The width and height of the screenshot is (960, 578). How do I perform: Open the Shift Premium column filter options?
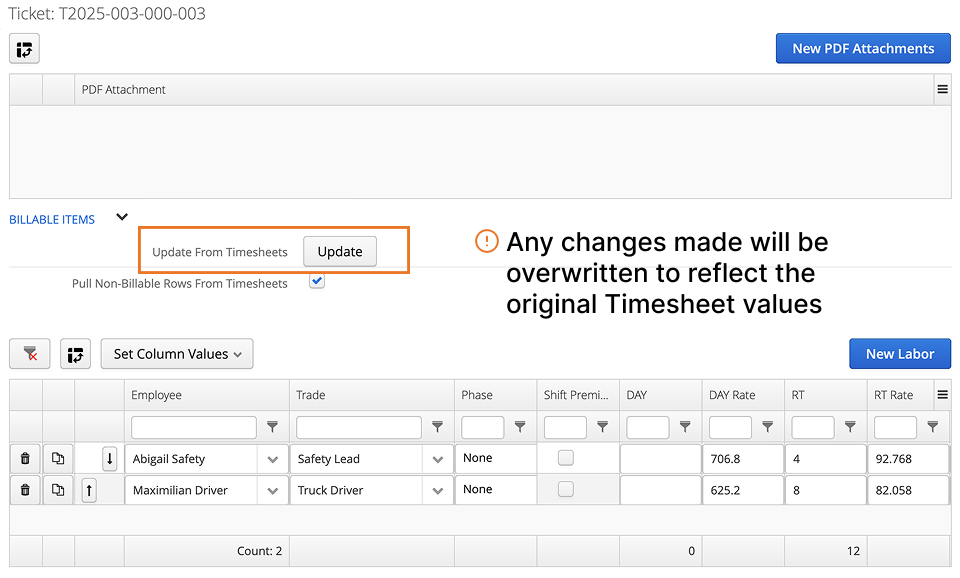[x=602, y=427]
